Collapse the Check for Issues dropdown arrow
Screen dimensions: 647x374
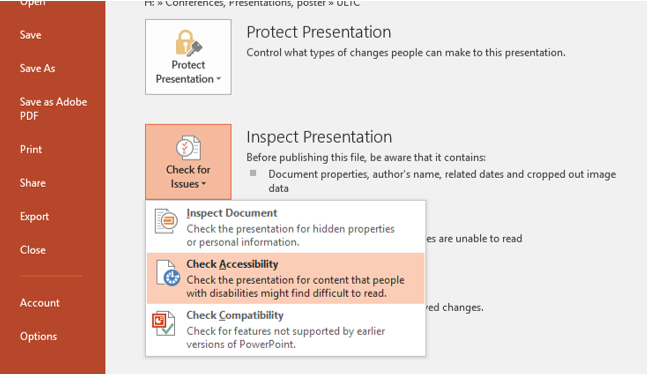(x=204, y=184)
